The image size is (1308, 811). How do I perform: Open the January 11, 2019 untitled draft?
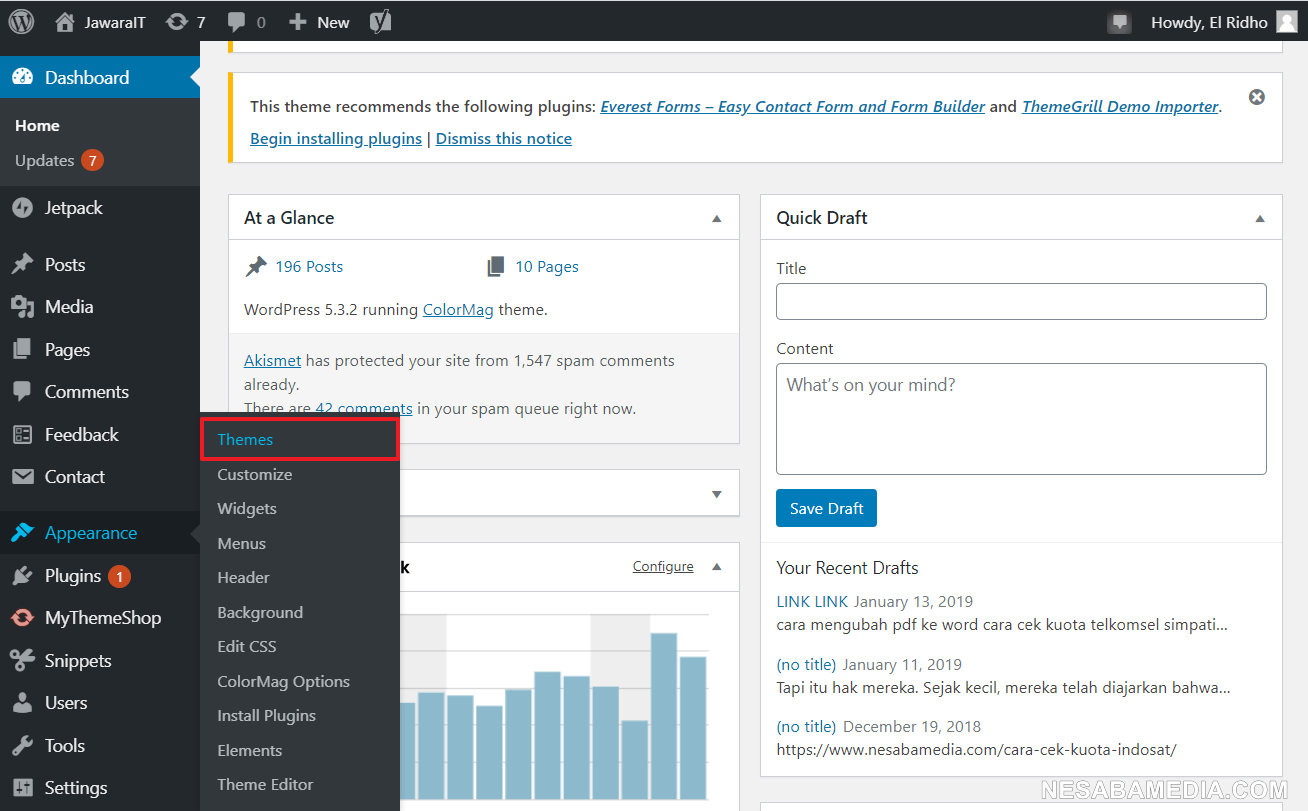click(806, 665)
